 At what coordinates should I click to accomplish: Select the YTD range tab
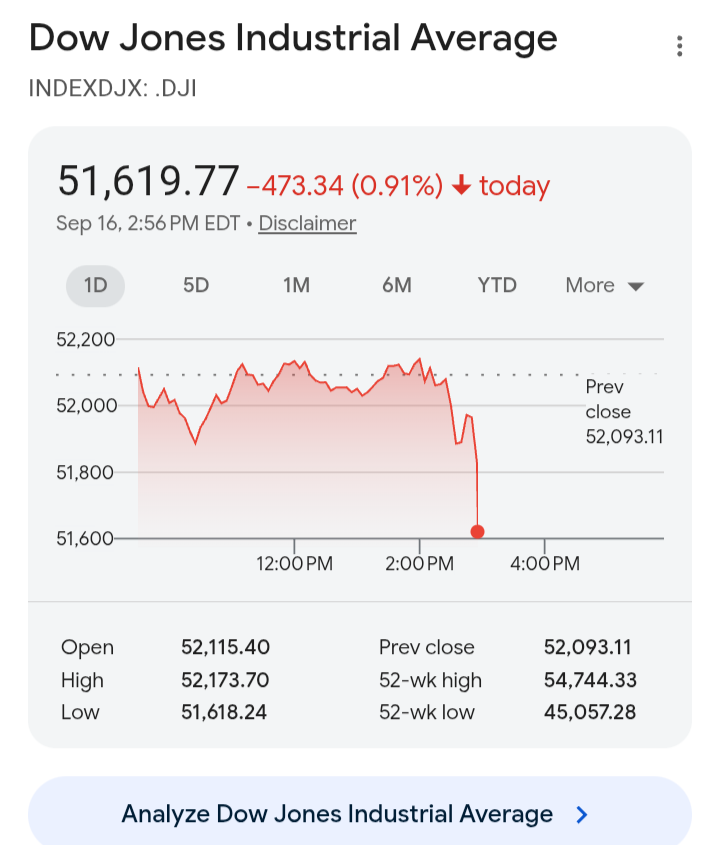pyautogui.click(x=497, y=285)
